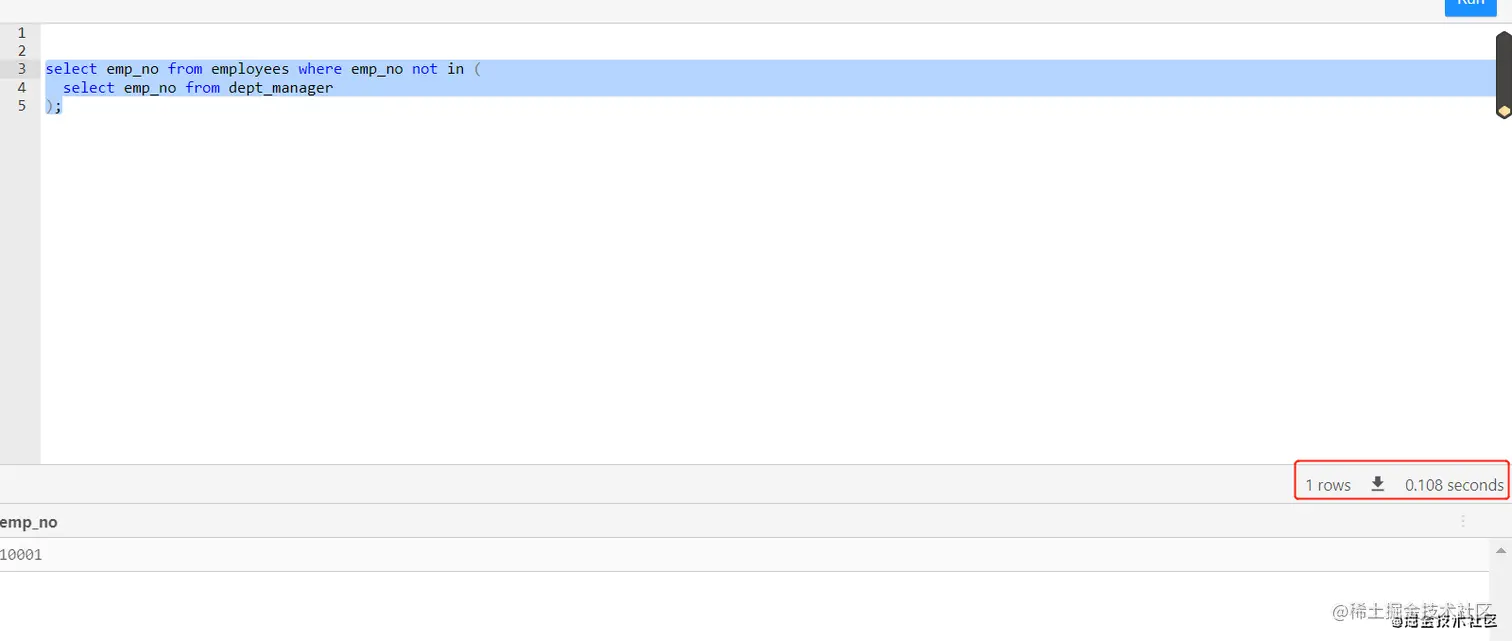Click line number 5 in gutter

[21, 105]
